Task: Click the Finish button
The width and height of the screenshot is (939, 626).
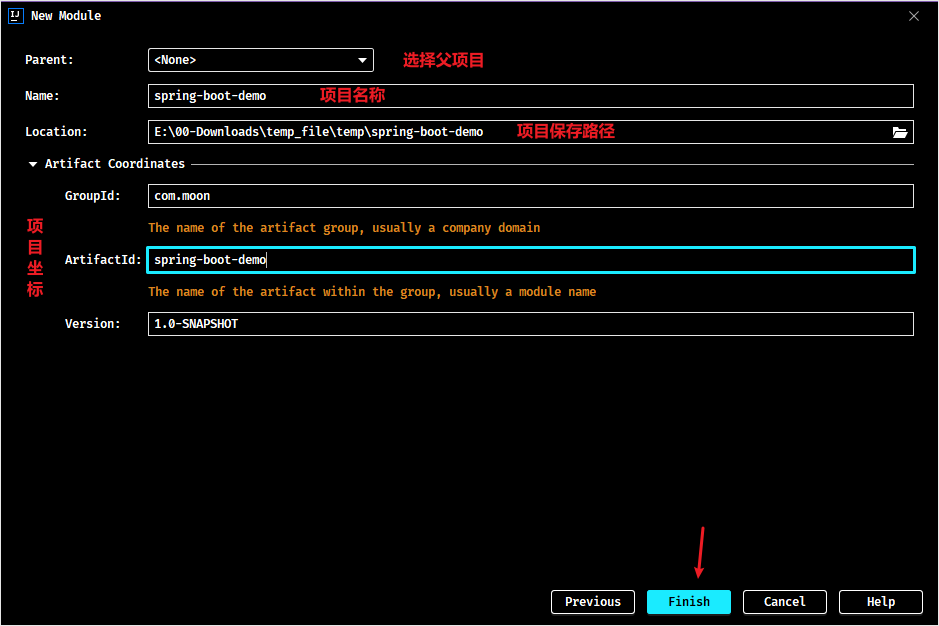Action: click(689, 601)
